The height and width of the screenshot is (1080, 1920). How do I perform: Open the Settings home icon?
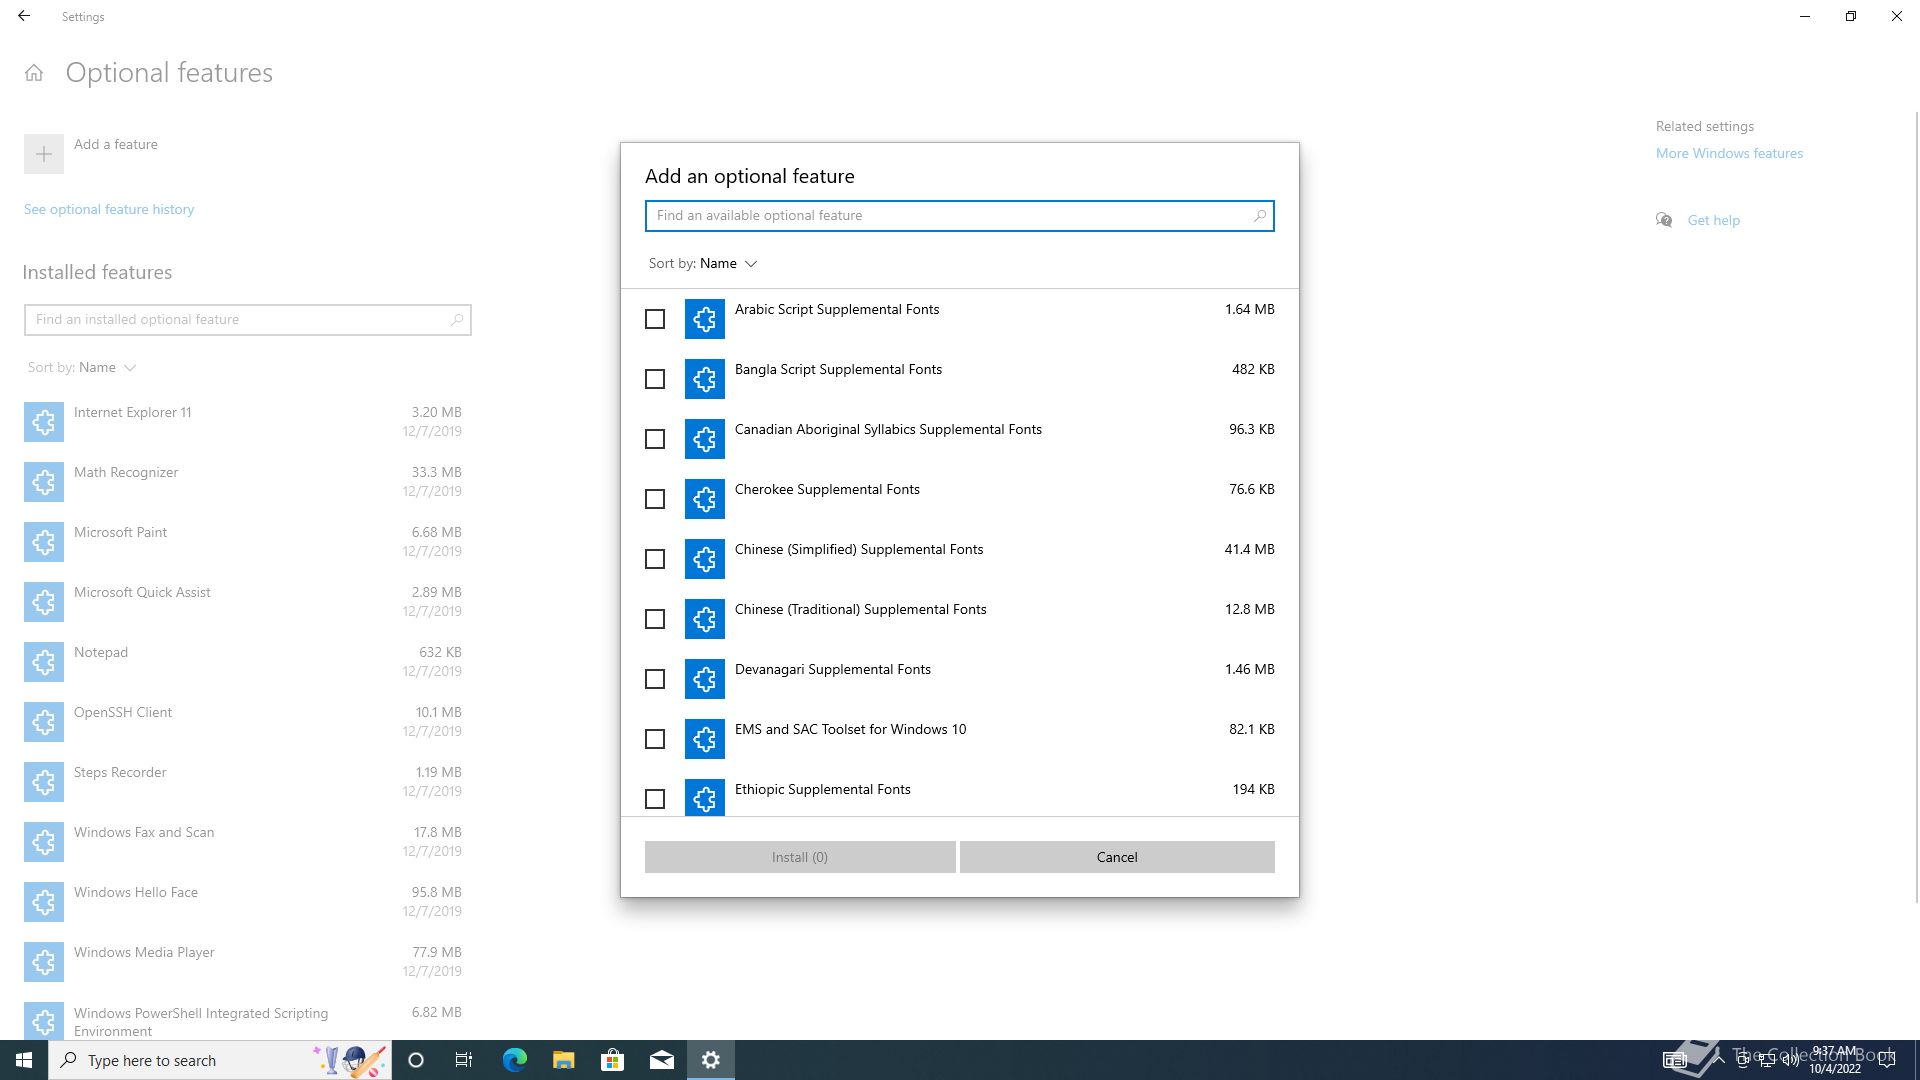[x=34, y=73]
